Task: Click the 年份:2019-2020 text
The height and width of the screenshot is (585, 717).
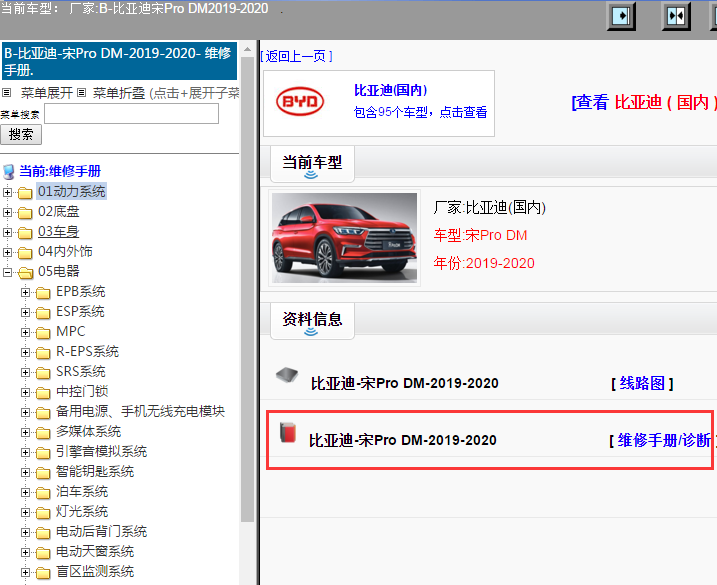Action: pos(484,263)
